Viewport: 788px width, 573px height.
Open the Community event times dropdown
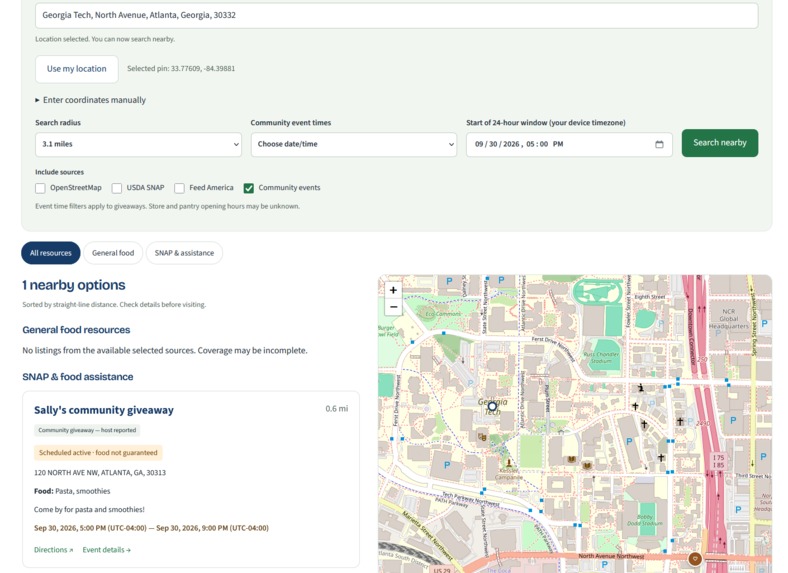354,144
